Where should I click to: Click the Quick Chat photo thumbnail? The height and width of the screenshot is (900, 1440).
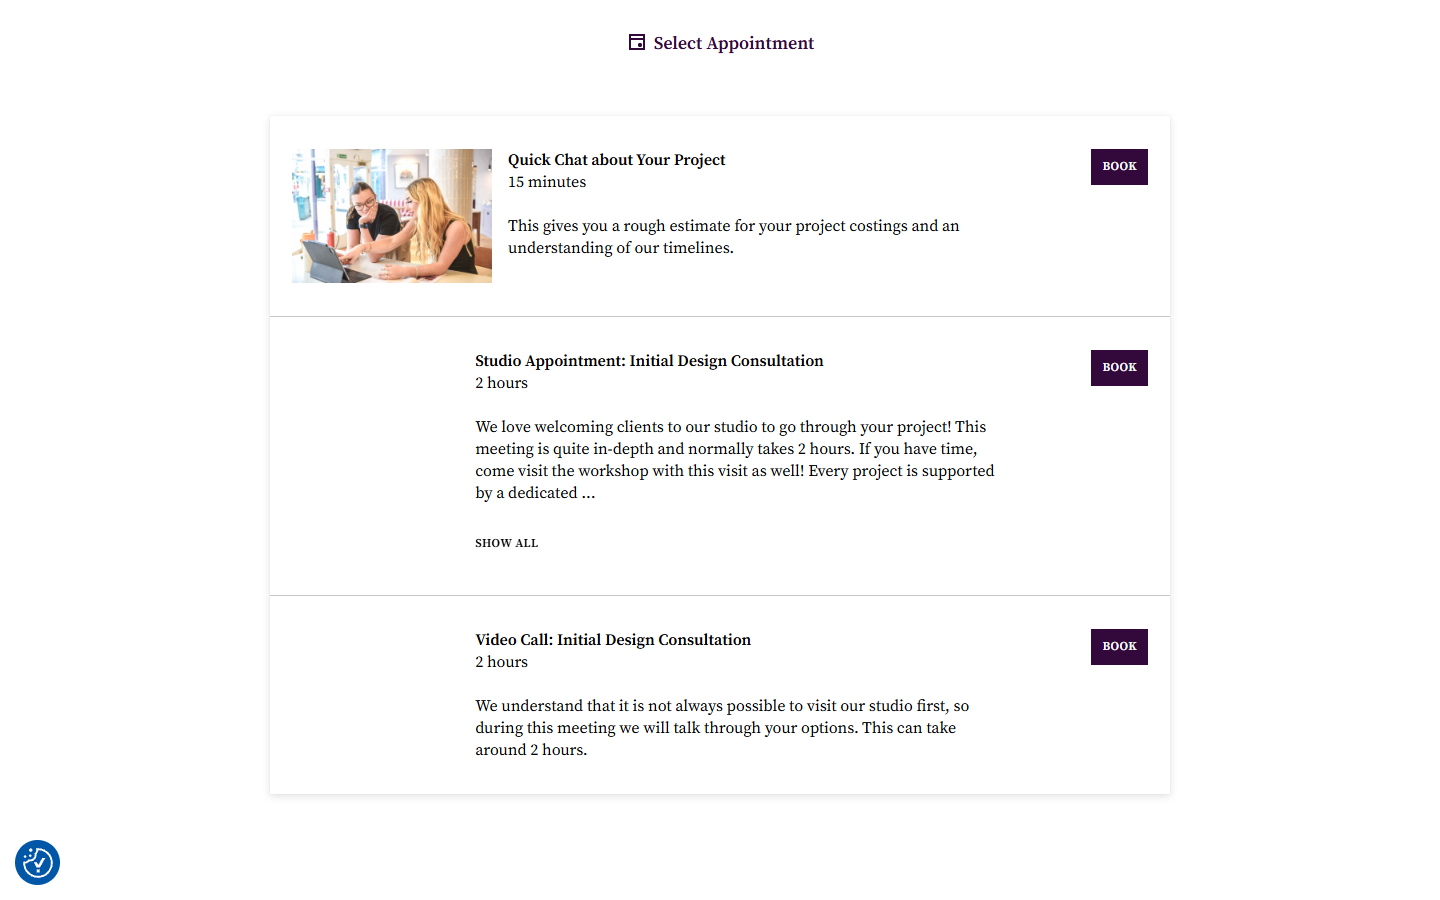pos(392,216)
